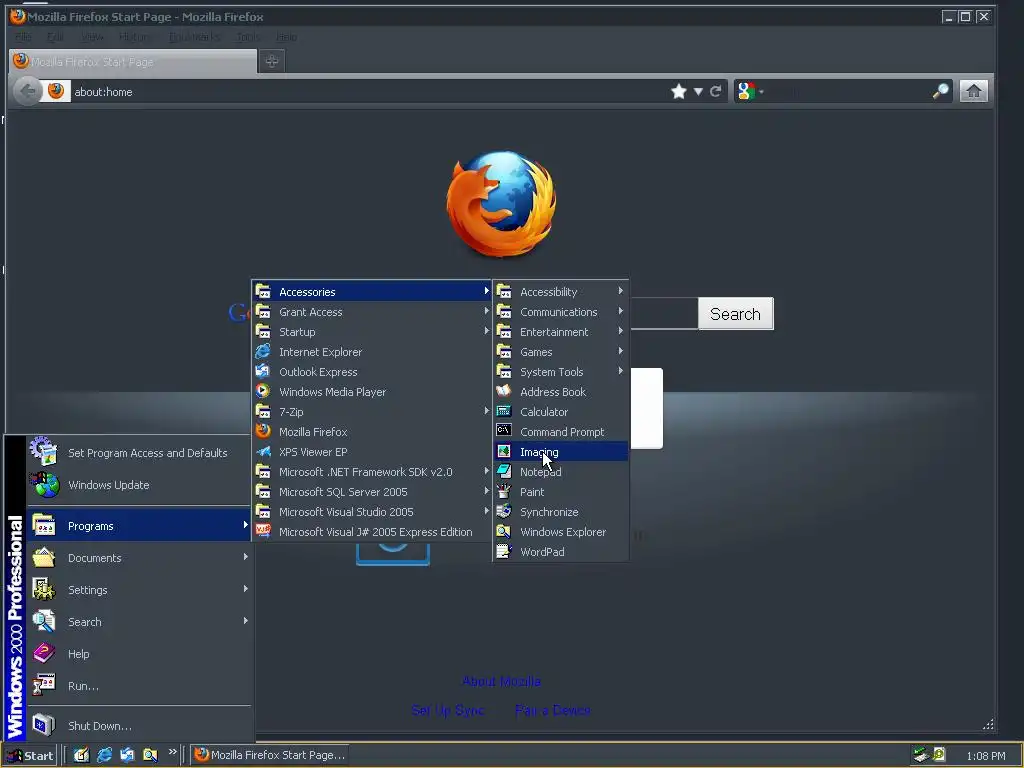Expand Microsoft .NET Framework SDK v2.0 submenu
This screenshot has width=1024, height=768.
[372, 472]
